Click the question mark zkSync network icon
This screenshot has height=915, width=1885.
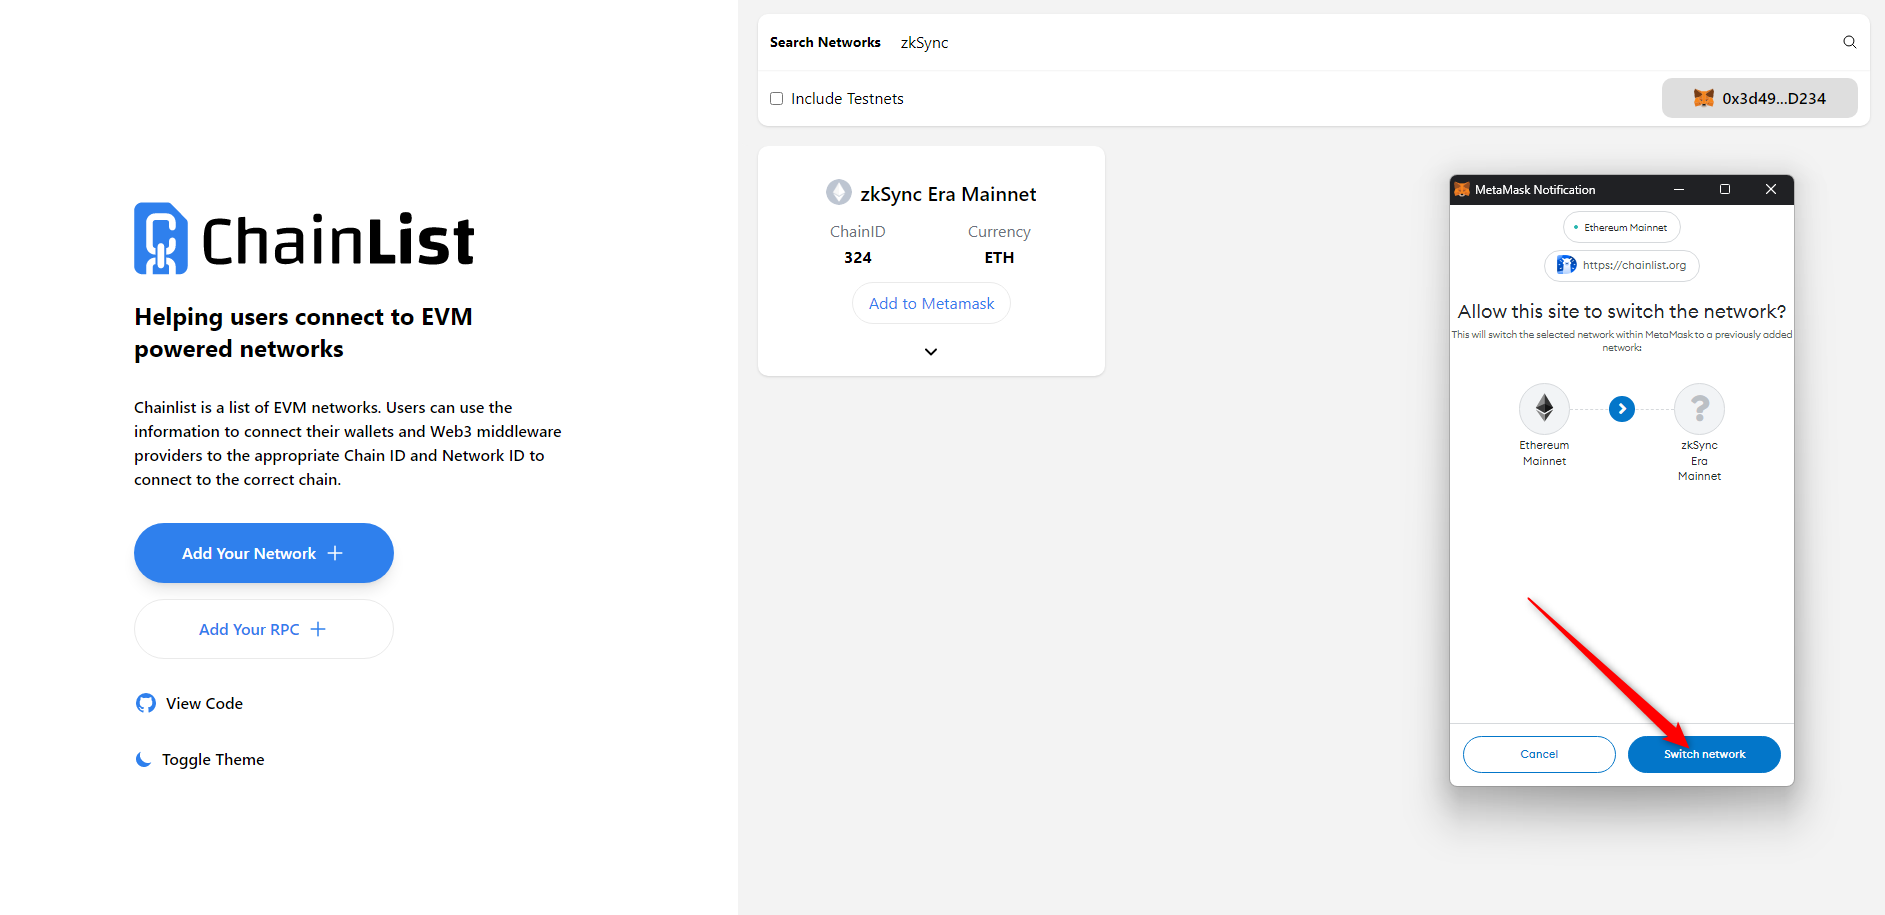tap(1699, 408)
